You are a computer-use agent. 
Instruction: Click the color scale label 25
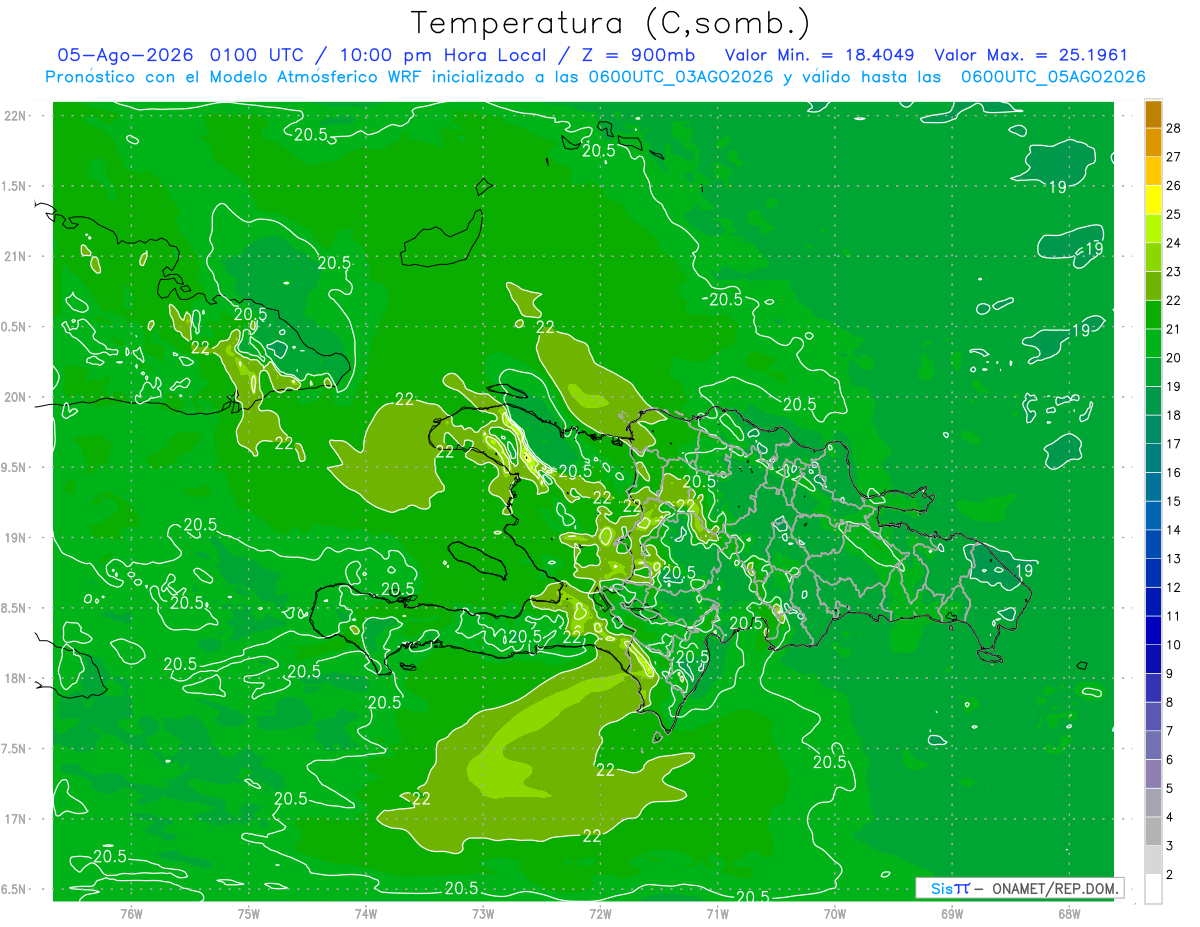click(x=1174, y=214)
